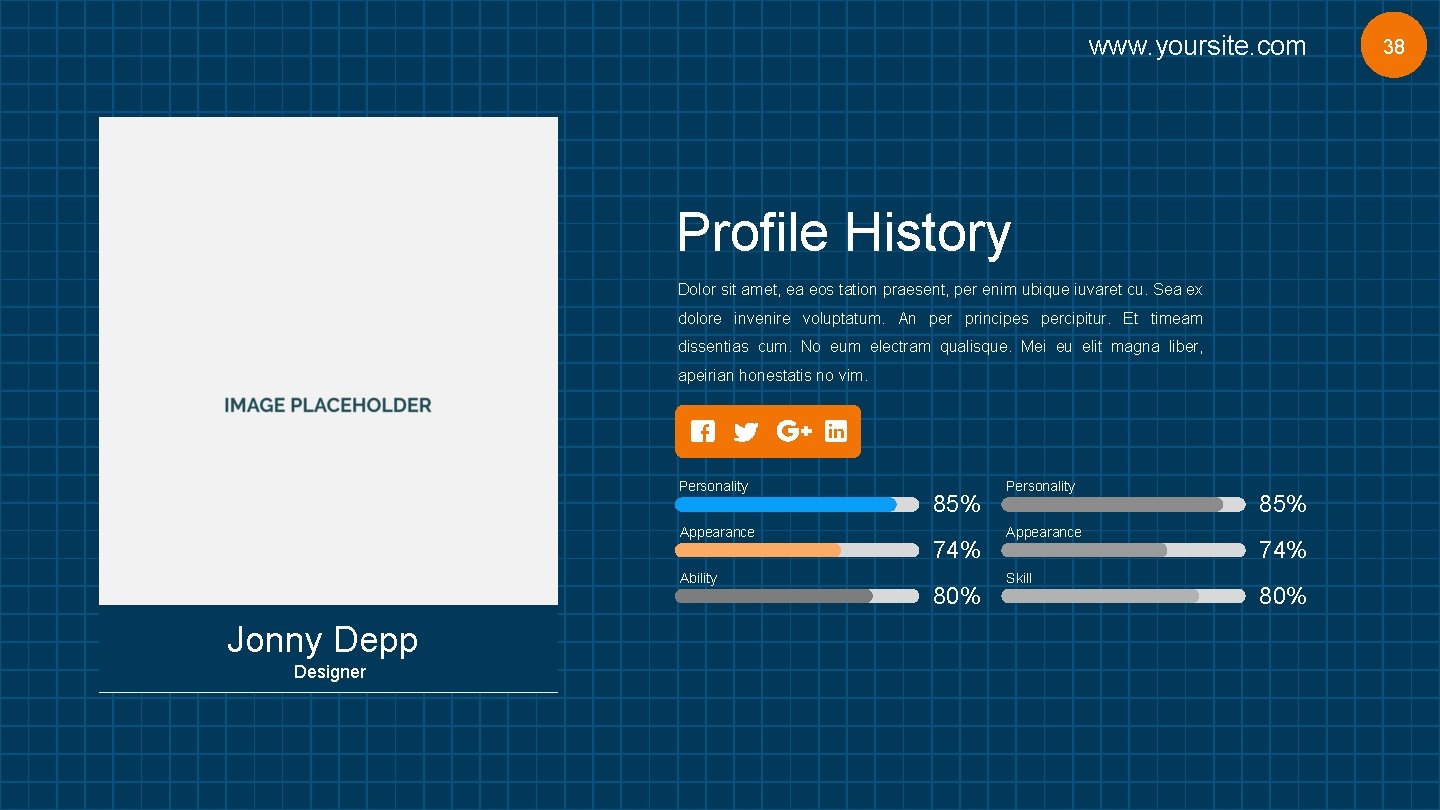This screenshot has height=810, width=1440.
Task: Click the Designer job title
Action: (330, 672)
